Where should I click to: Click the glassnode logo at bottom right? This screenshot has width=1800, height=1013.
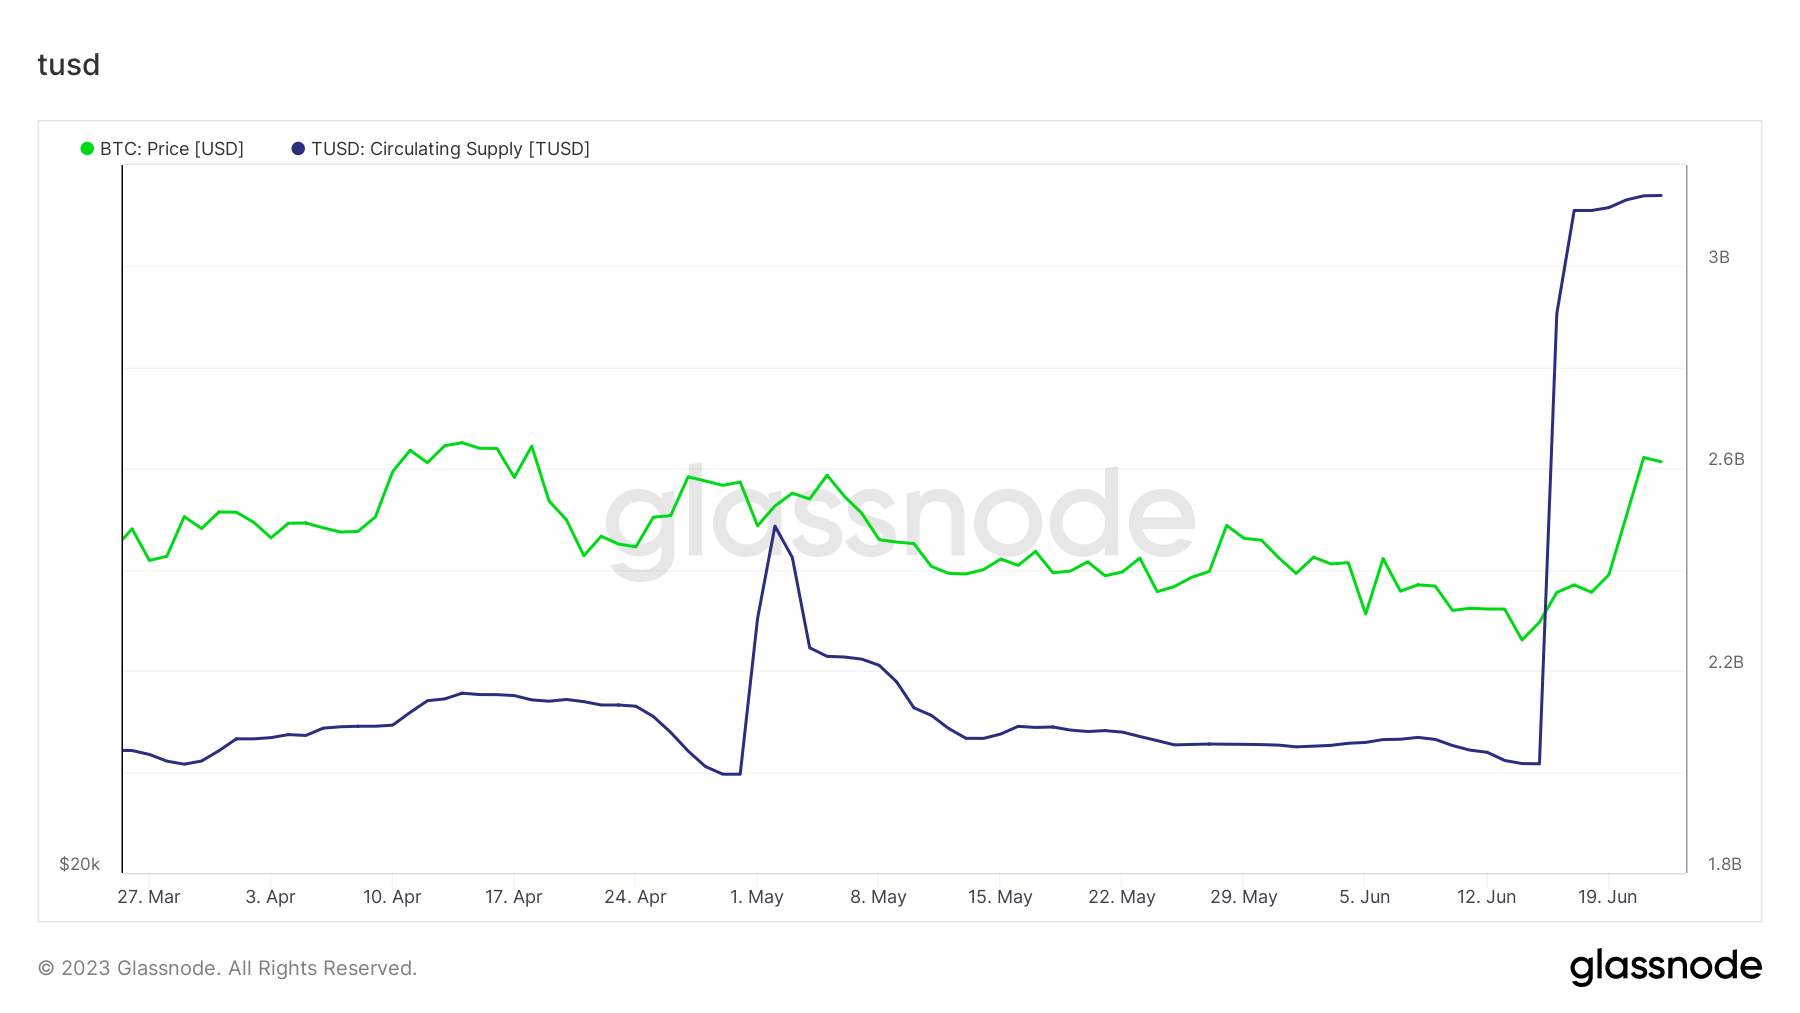coord(1665,967)
